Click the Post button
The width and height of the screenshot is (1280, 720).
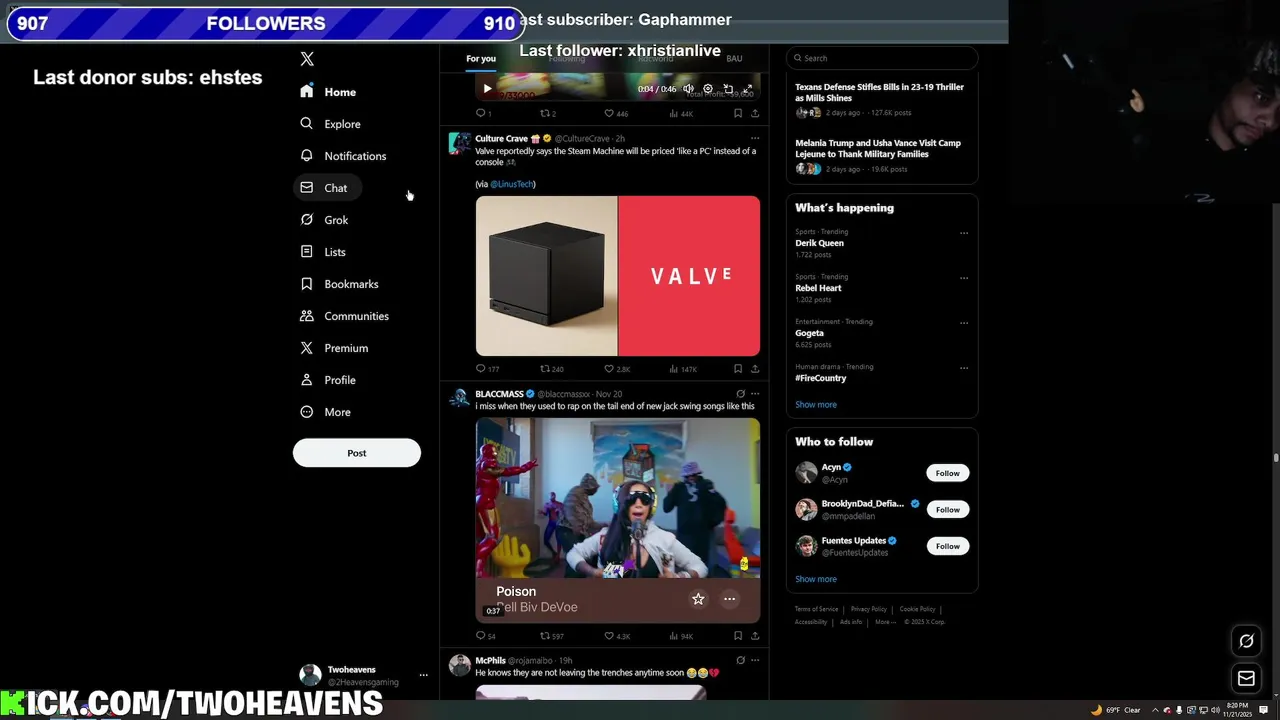[357, 453]
